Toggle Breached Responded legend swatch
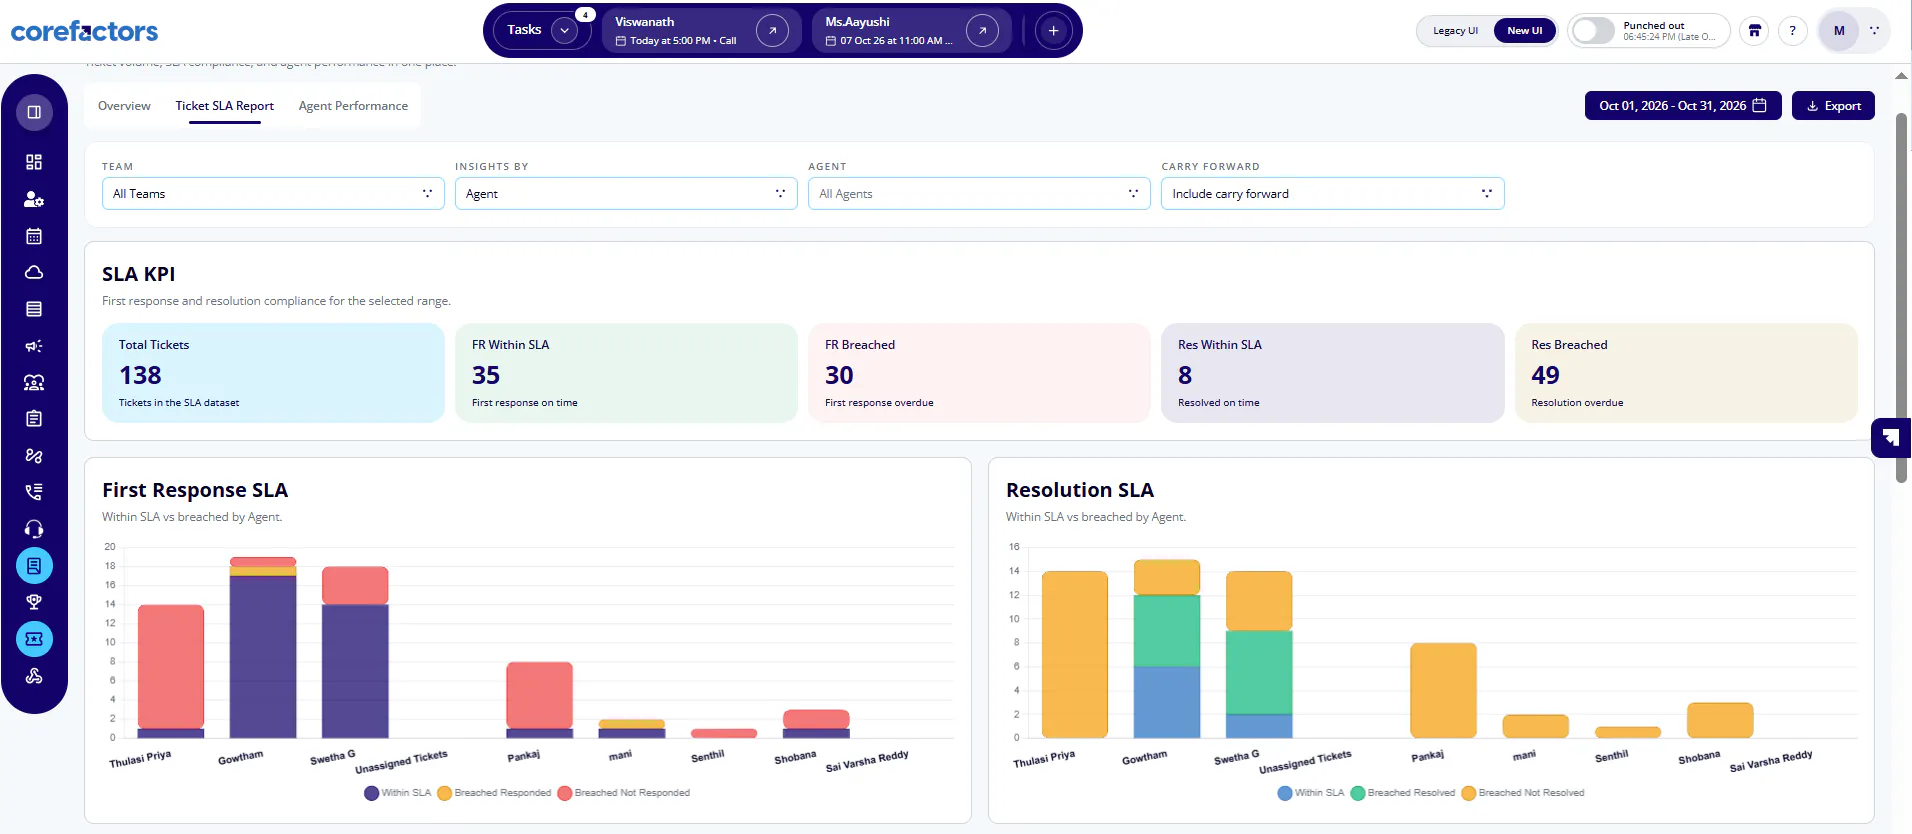This screenshot has width=1912, height=834. click(x=445, y=793)
